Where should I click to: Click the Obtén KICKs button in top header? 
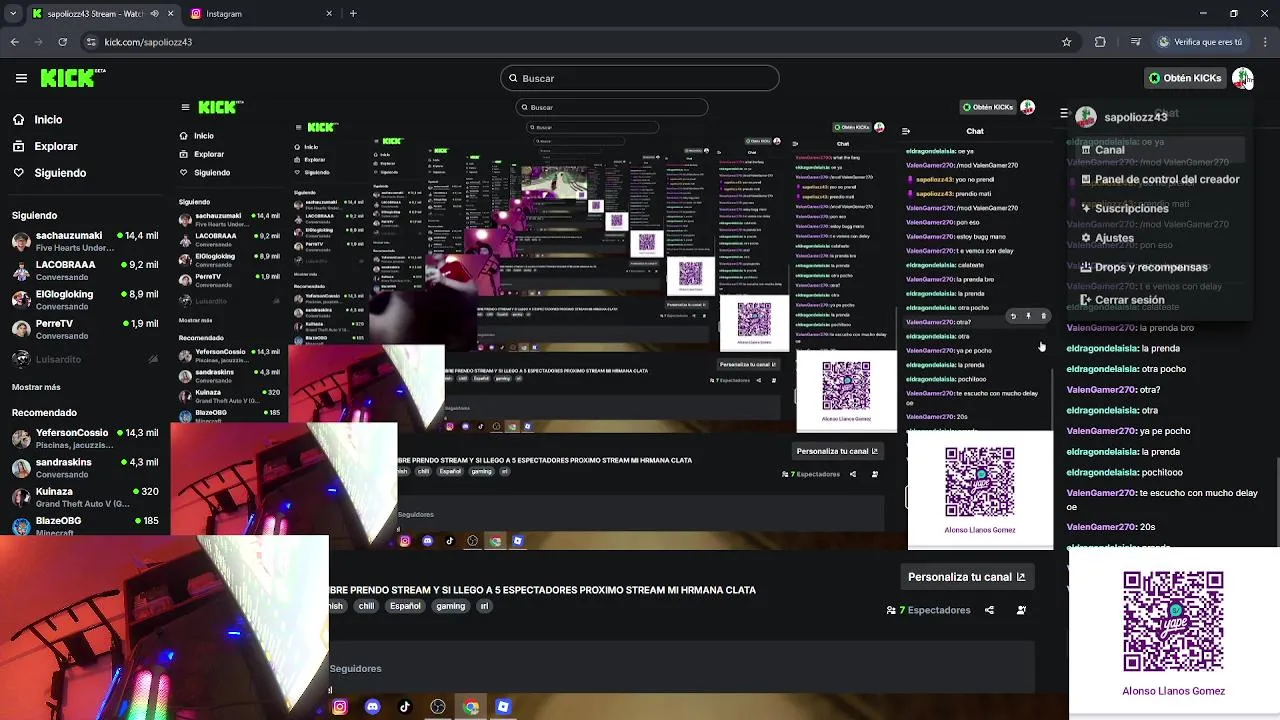[x=1185, y=78]
